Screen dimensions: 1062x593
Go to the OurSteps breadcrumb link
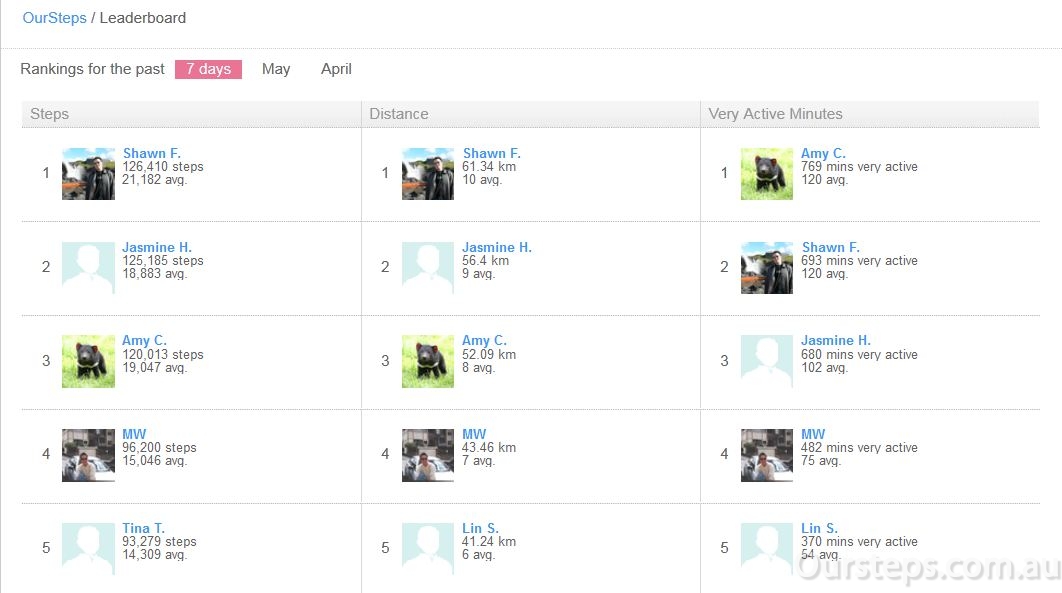click(x=54, y=18)
